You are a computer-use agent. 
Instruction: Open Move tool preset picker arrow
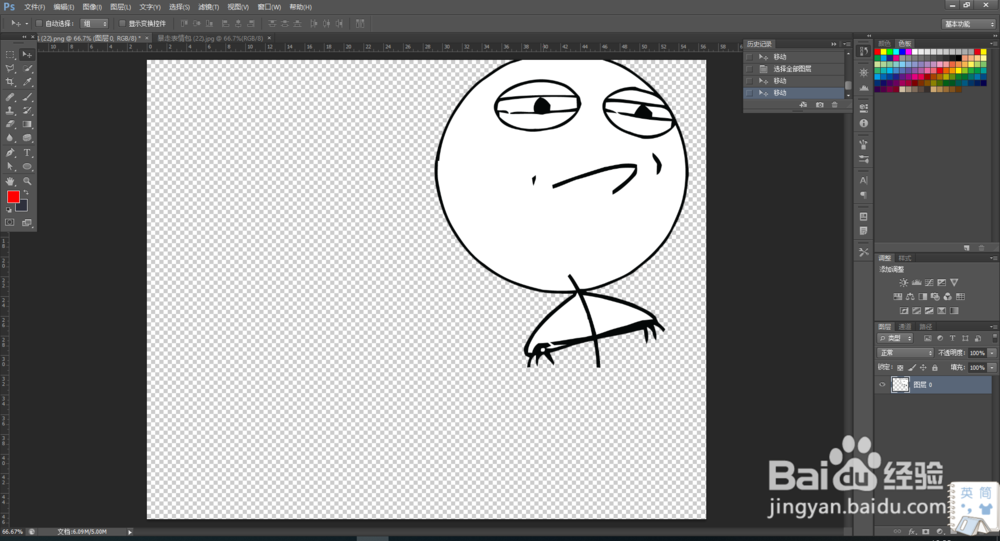27,24
